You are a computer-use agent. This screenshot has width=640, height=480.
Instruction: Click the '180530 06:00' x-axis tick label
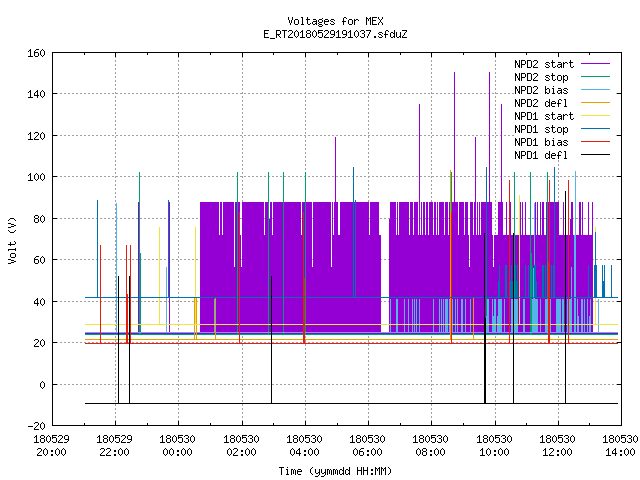367,446
